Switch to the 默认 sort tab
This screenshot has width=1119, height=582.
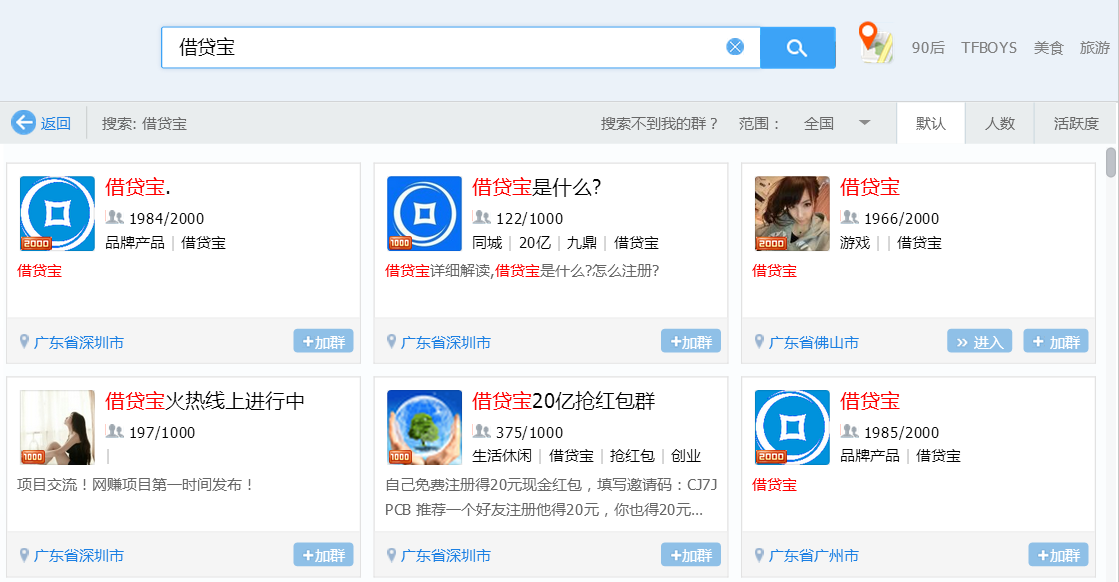(931, 123)
